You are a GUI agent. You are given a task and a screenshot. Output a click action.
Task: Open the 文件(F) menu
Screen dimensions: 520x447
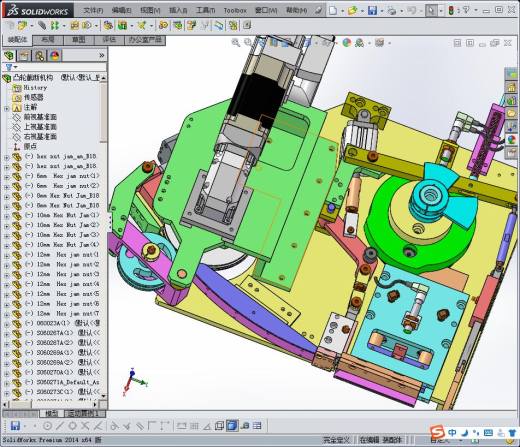[x=93, y=10]
